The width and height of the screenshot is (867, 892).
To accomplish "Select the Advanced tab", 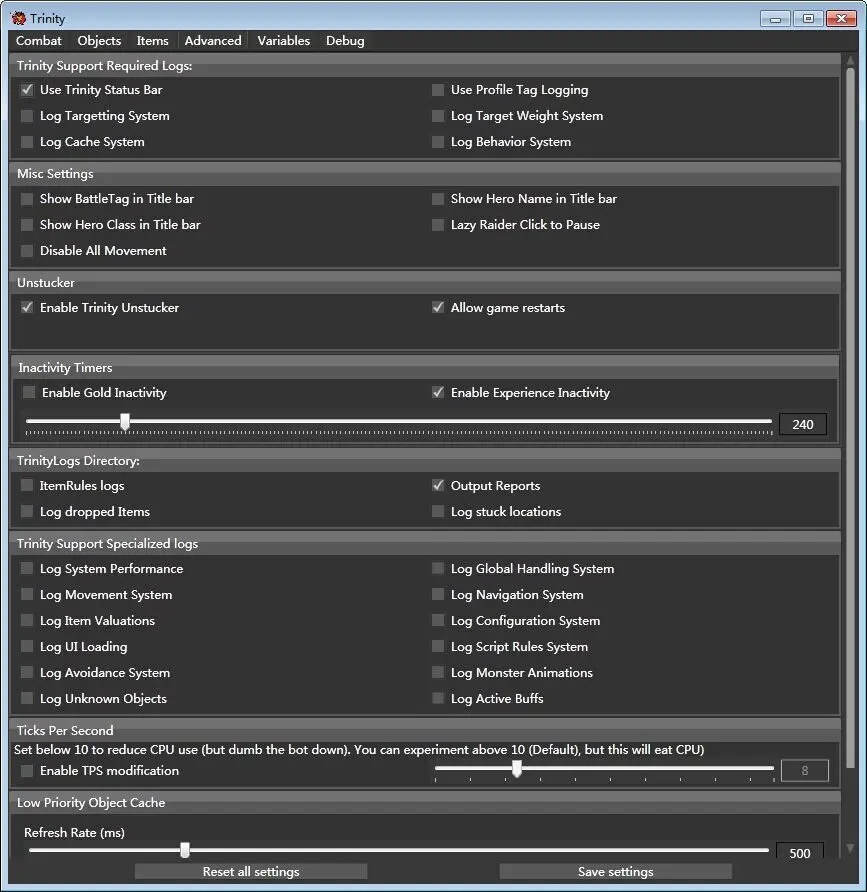I will (213, 41).
